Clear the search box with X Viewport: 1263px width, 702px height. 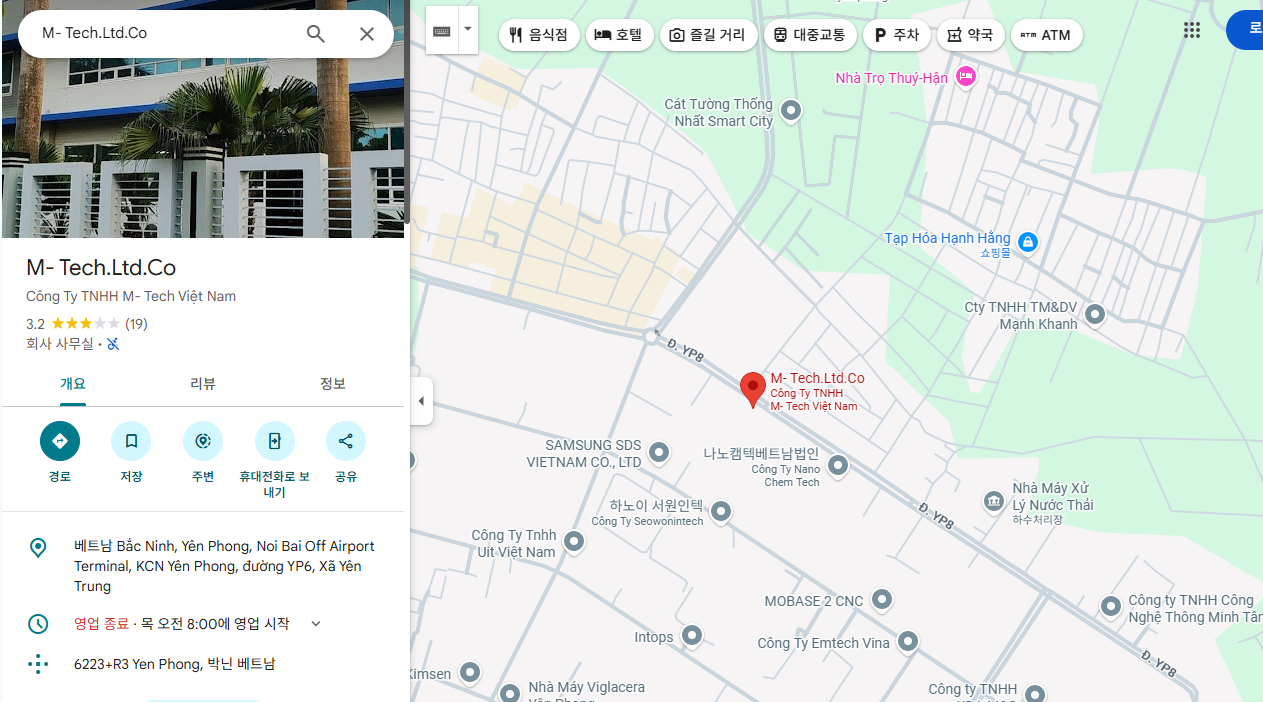tap(367, 34)
